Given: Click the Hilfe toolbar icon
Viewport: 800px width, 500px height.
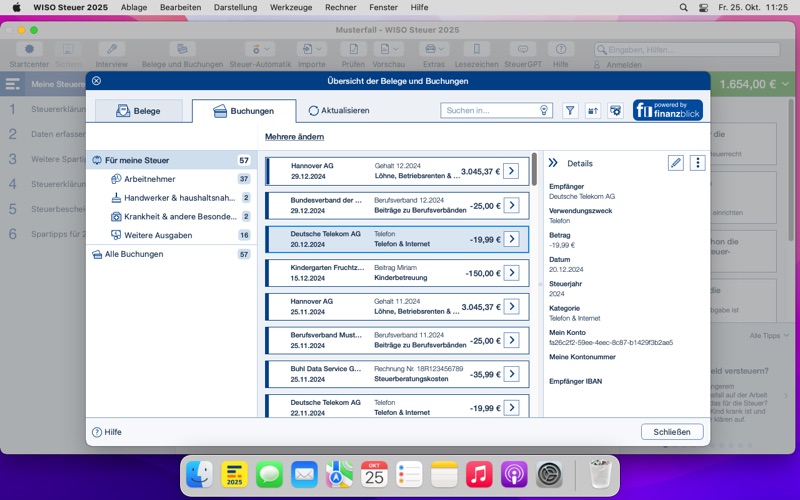Looking at the screenshot, I should coord(560,55).
